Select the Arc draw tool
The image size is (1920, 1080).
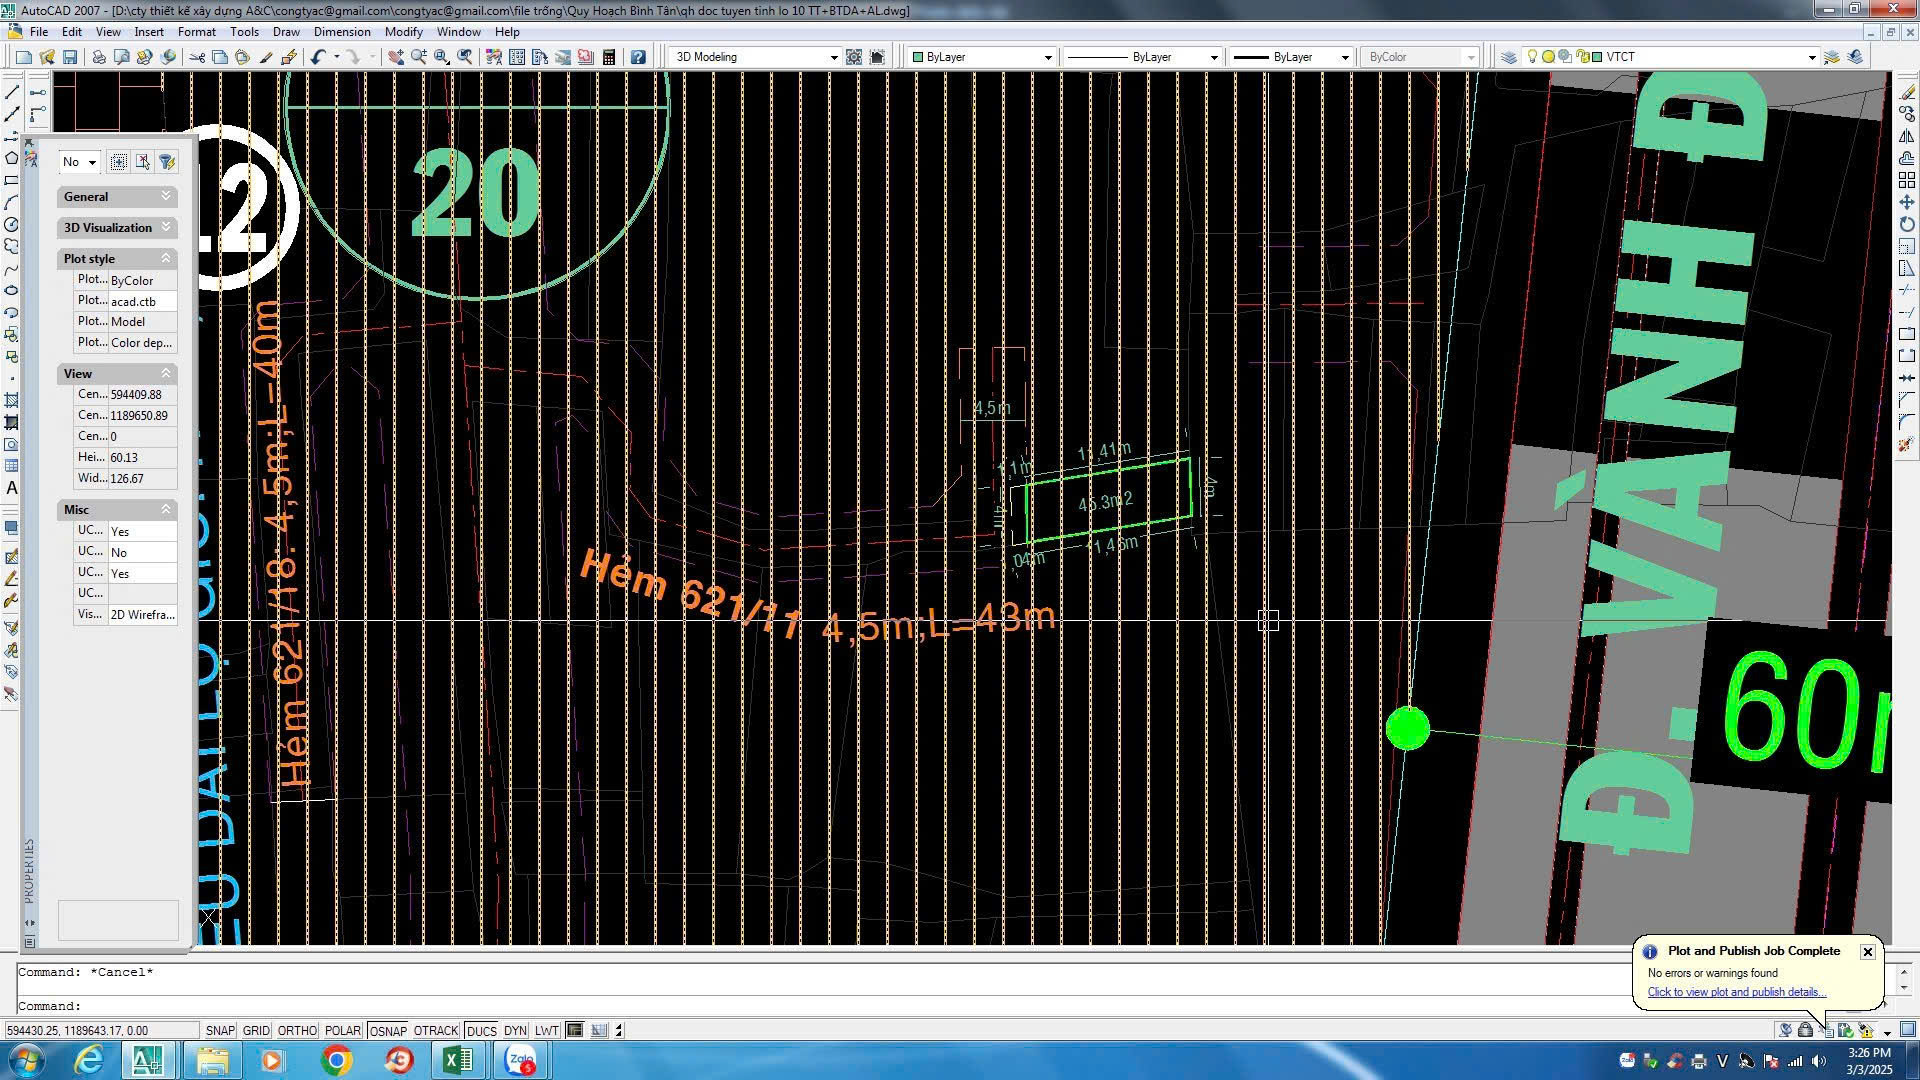click(12, 203)
